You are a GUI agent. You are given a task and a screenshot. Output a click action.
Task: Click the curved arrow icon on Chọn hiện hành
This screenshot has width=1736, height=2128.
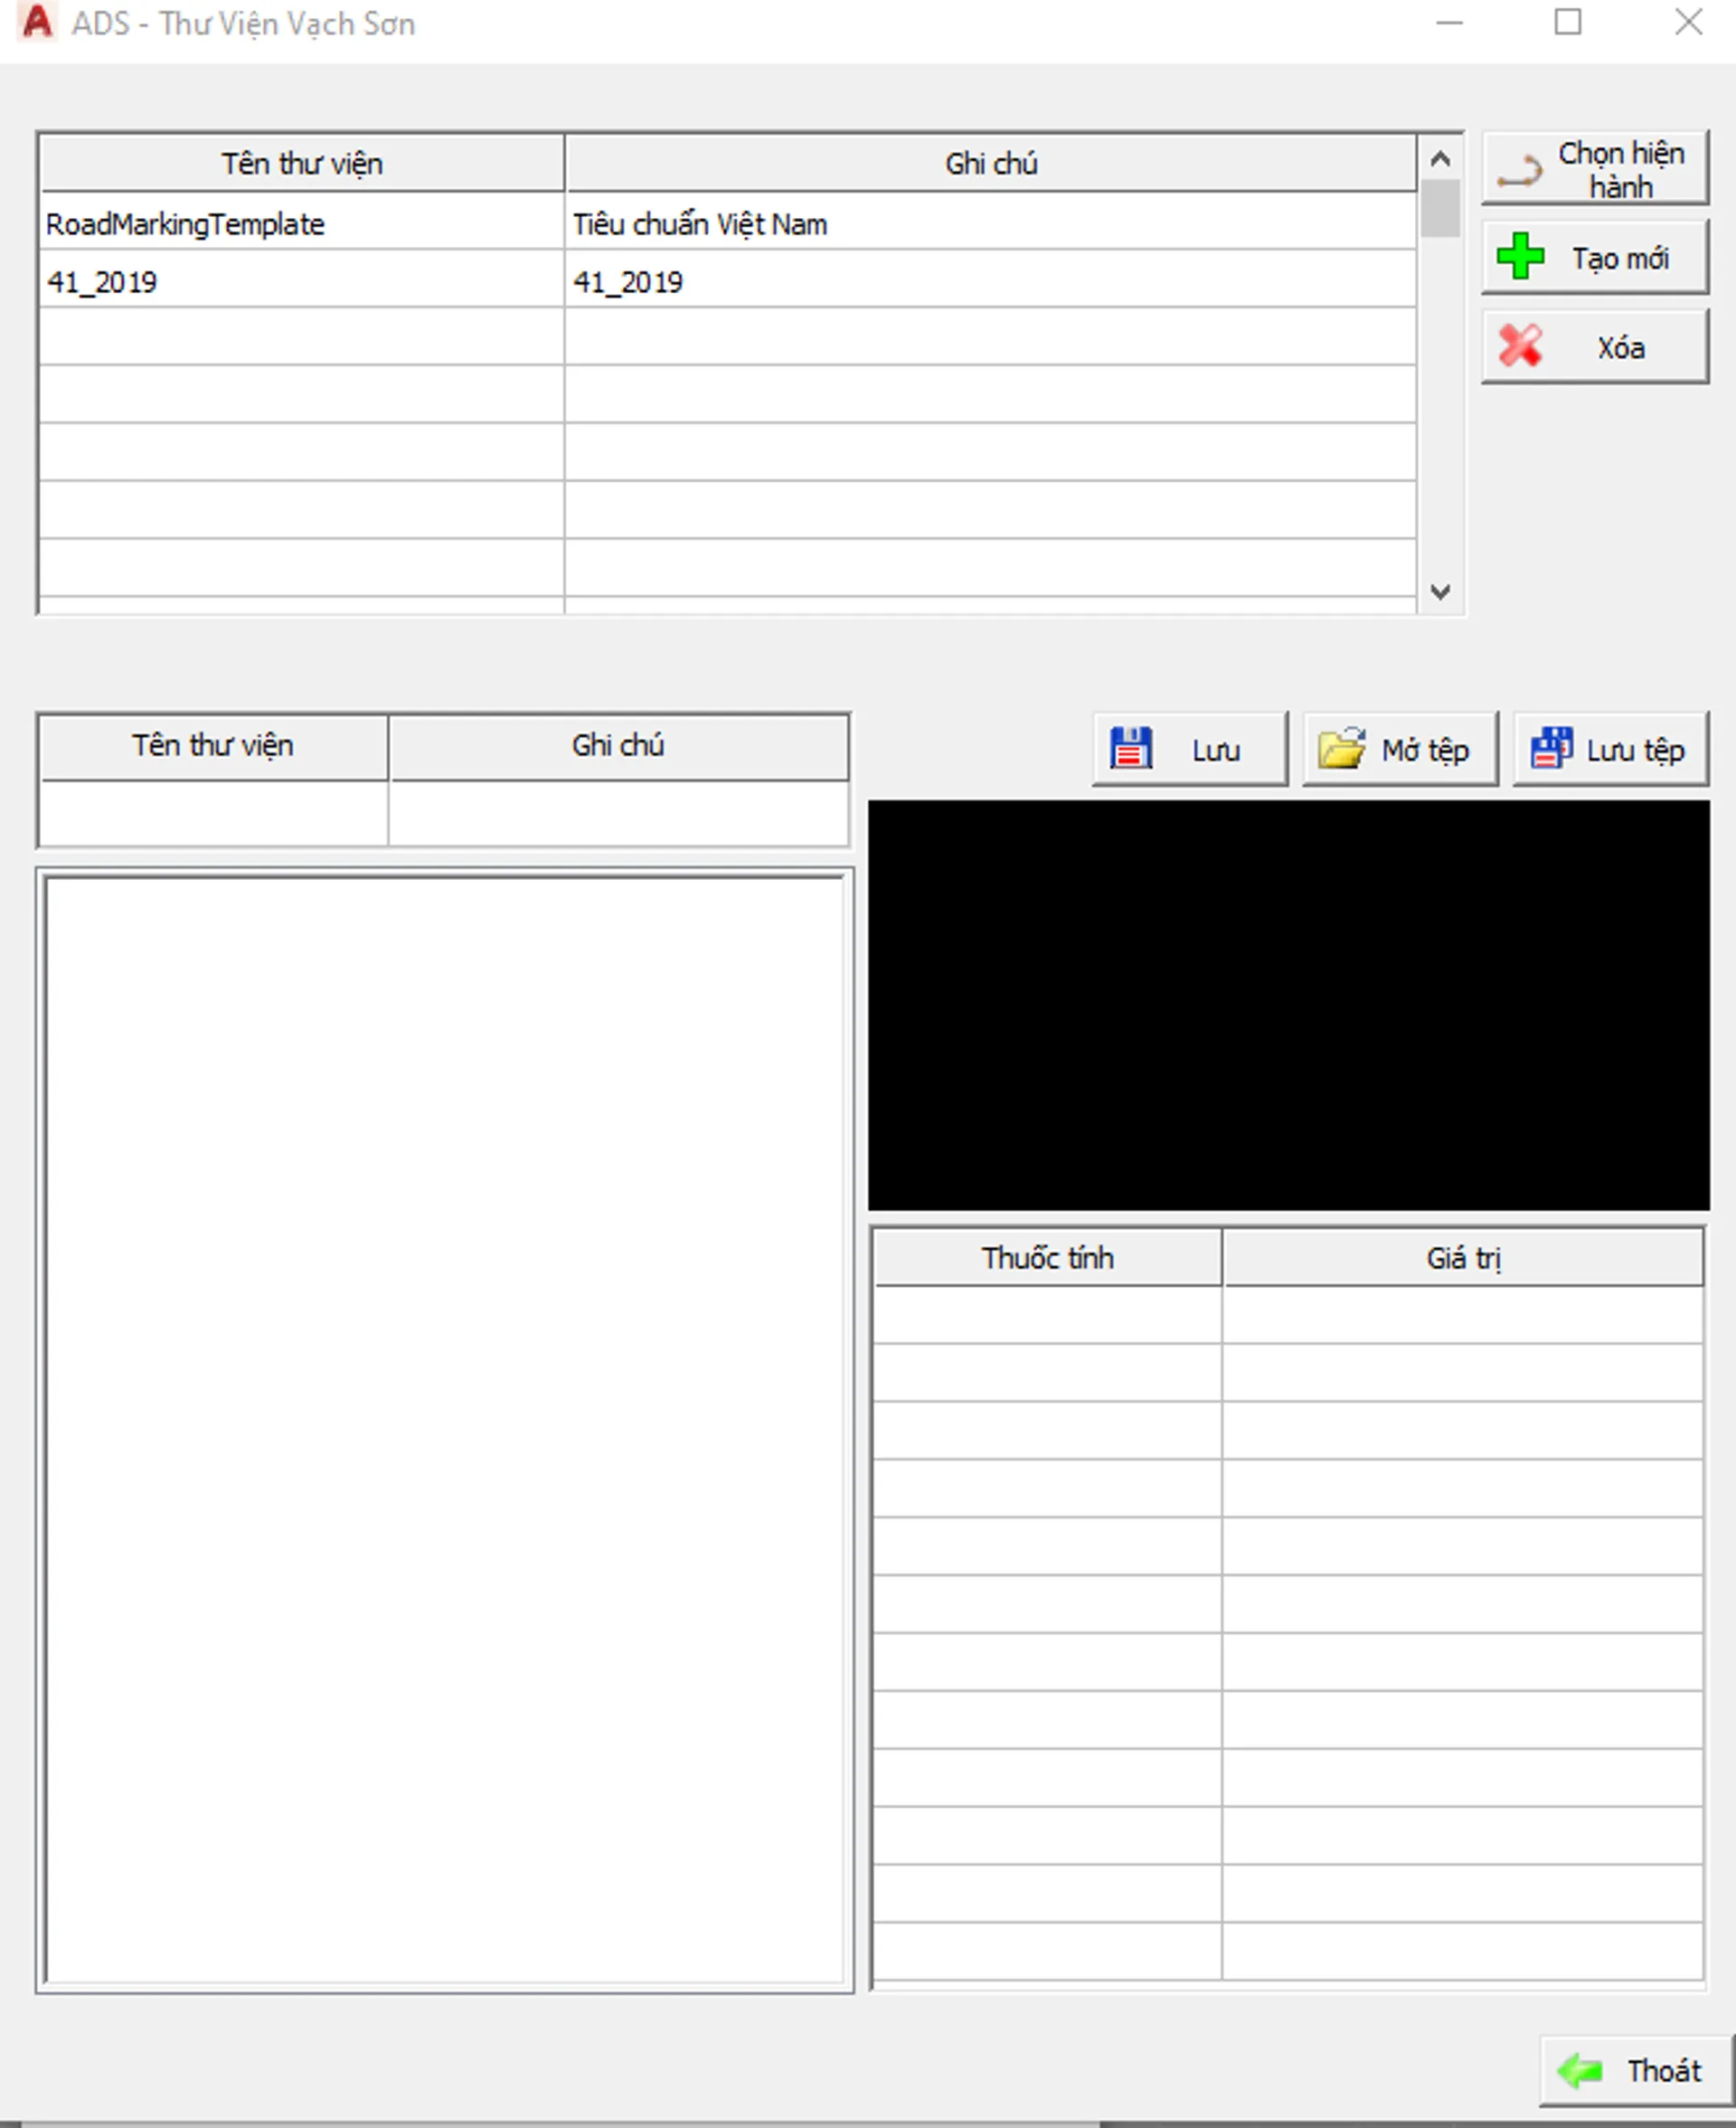coord(1519,170)
